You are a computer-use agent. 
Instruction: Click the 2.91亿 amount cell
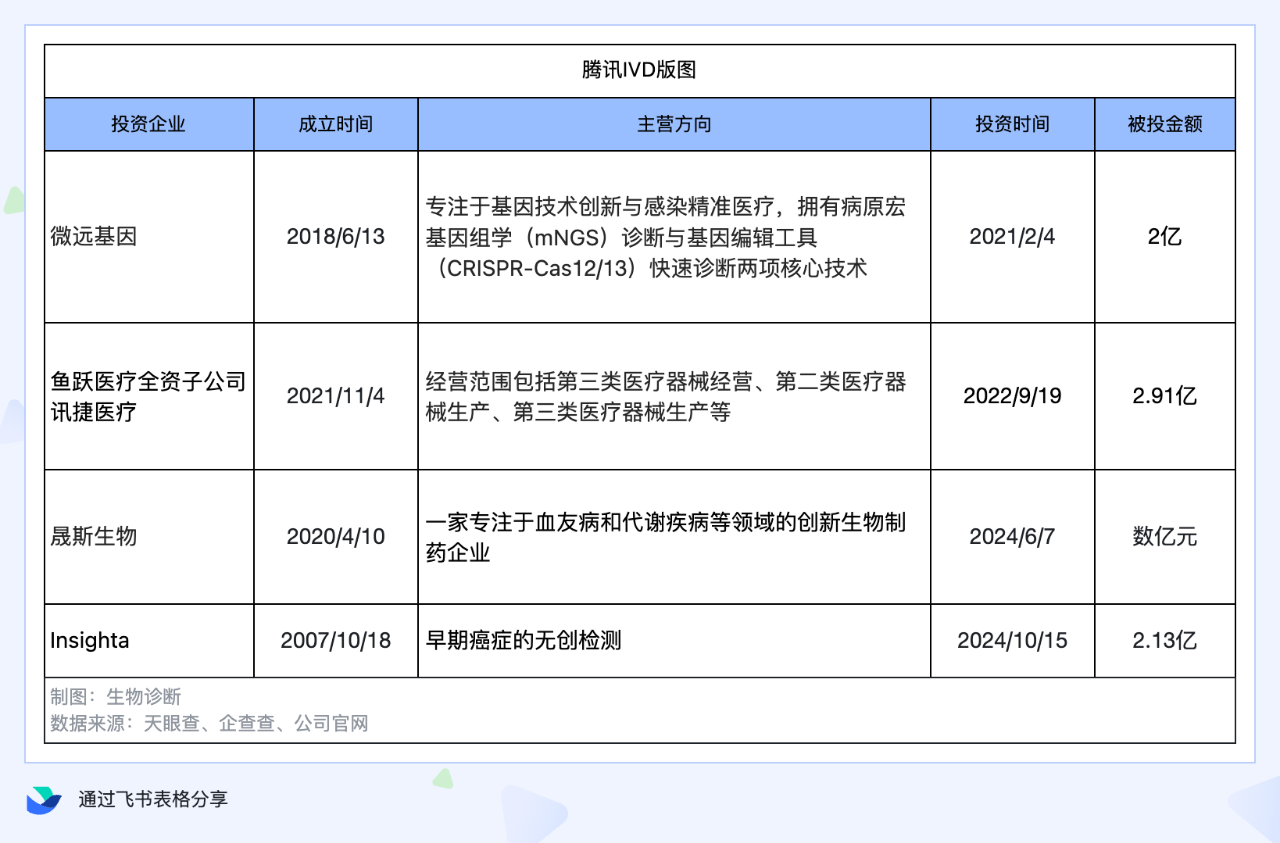pos(1164,396)
